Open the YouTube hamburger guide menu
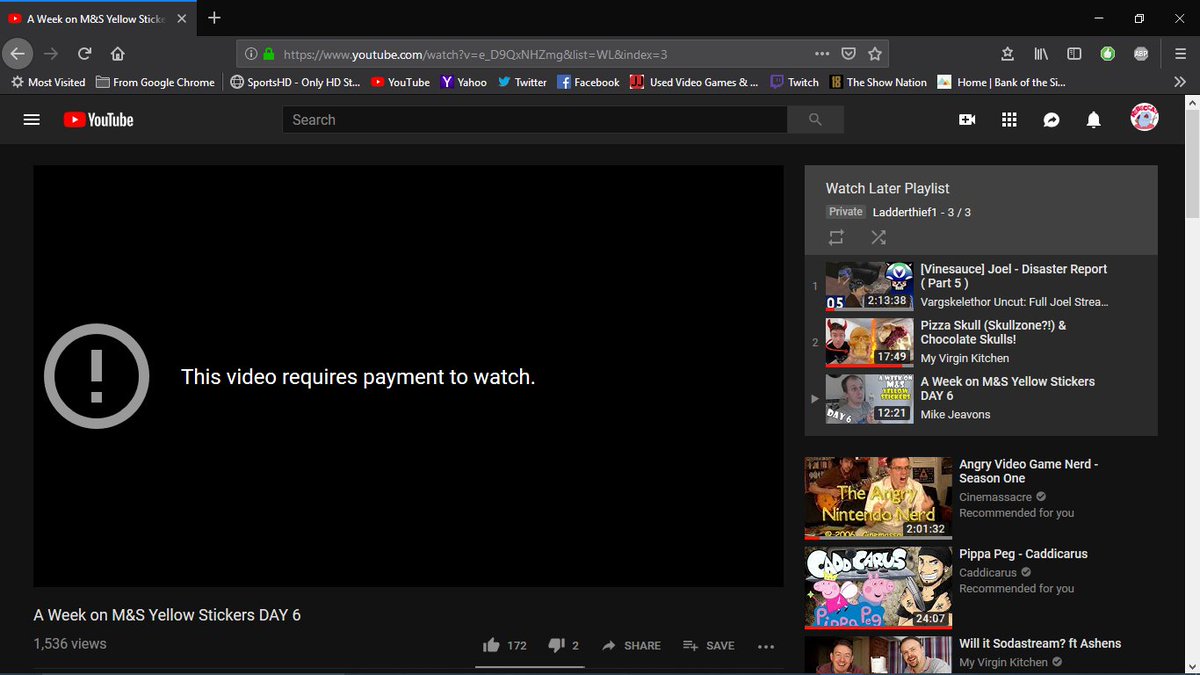1200x675 pixels. 31,120
